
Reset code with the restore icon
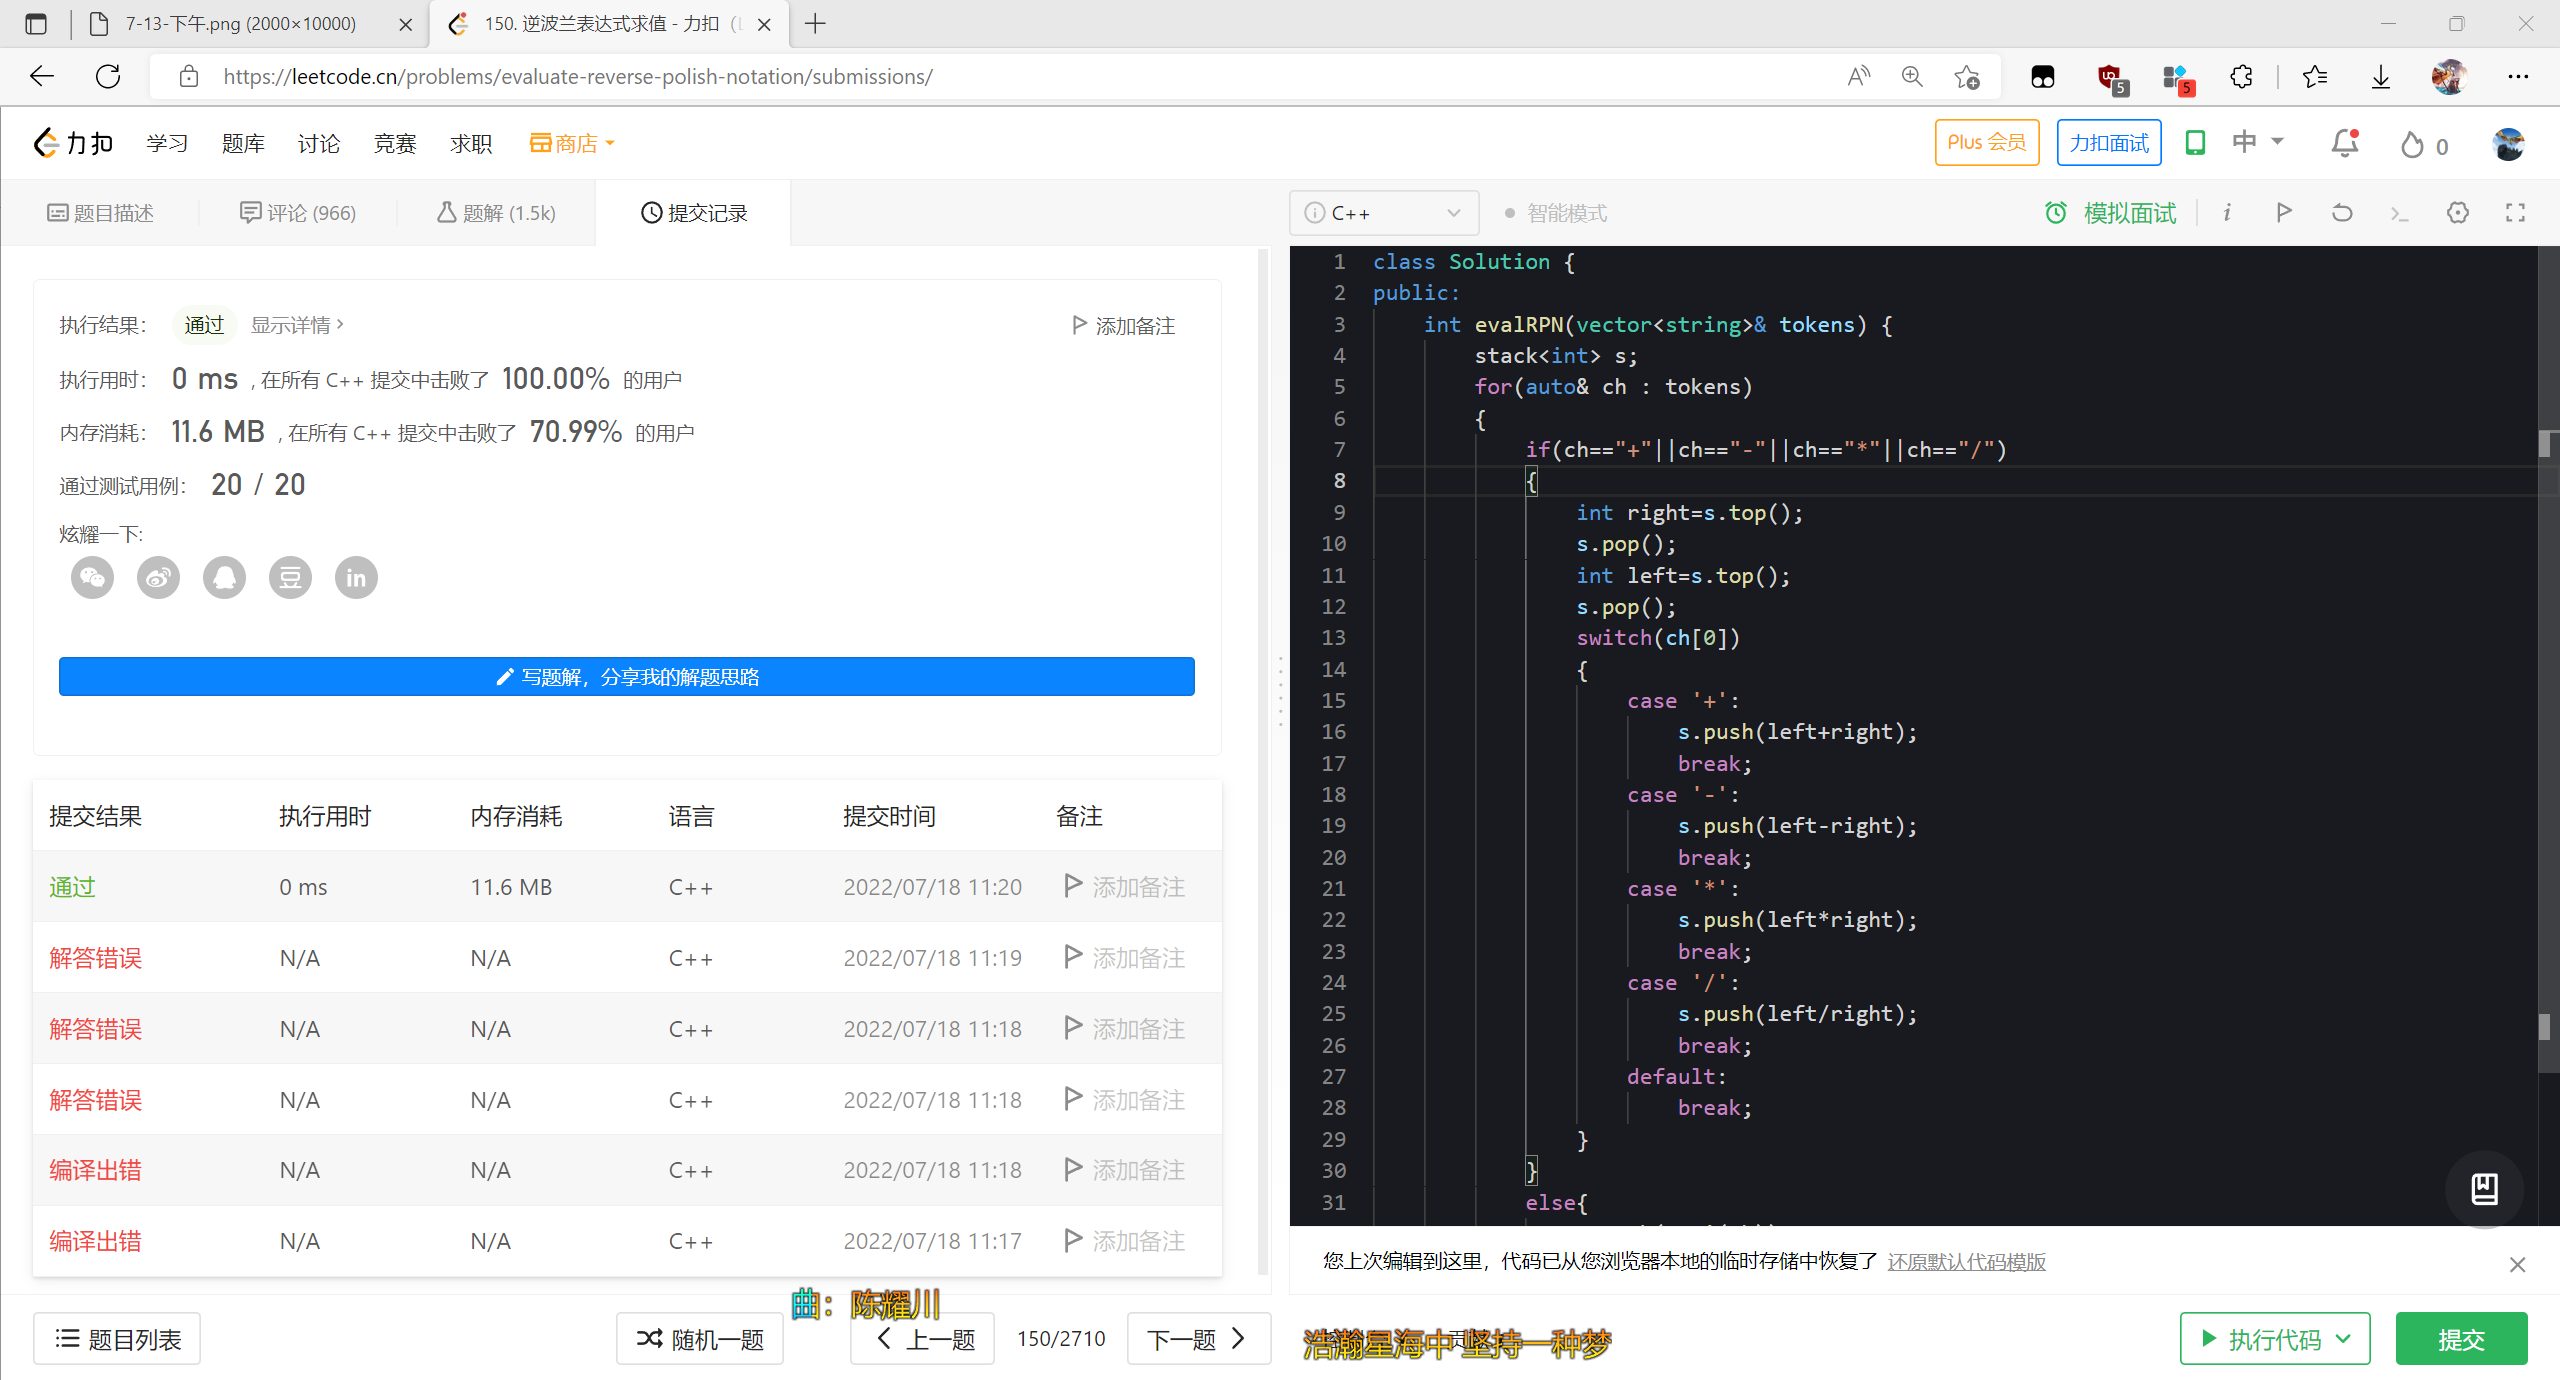2341,212
